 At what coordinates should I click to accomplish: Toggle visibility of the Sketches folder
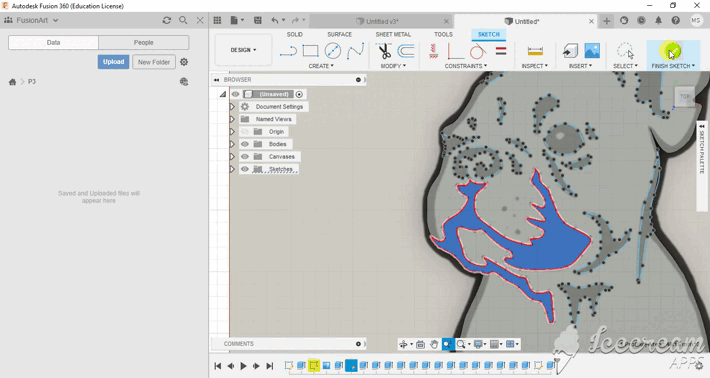coord(245,169)
